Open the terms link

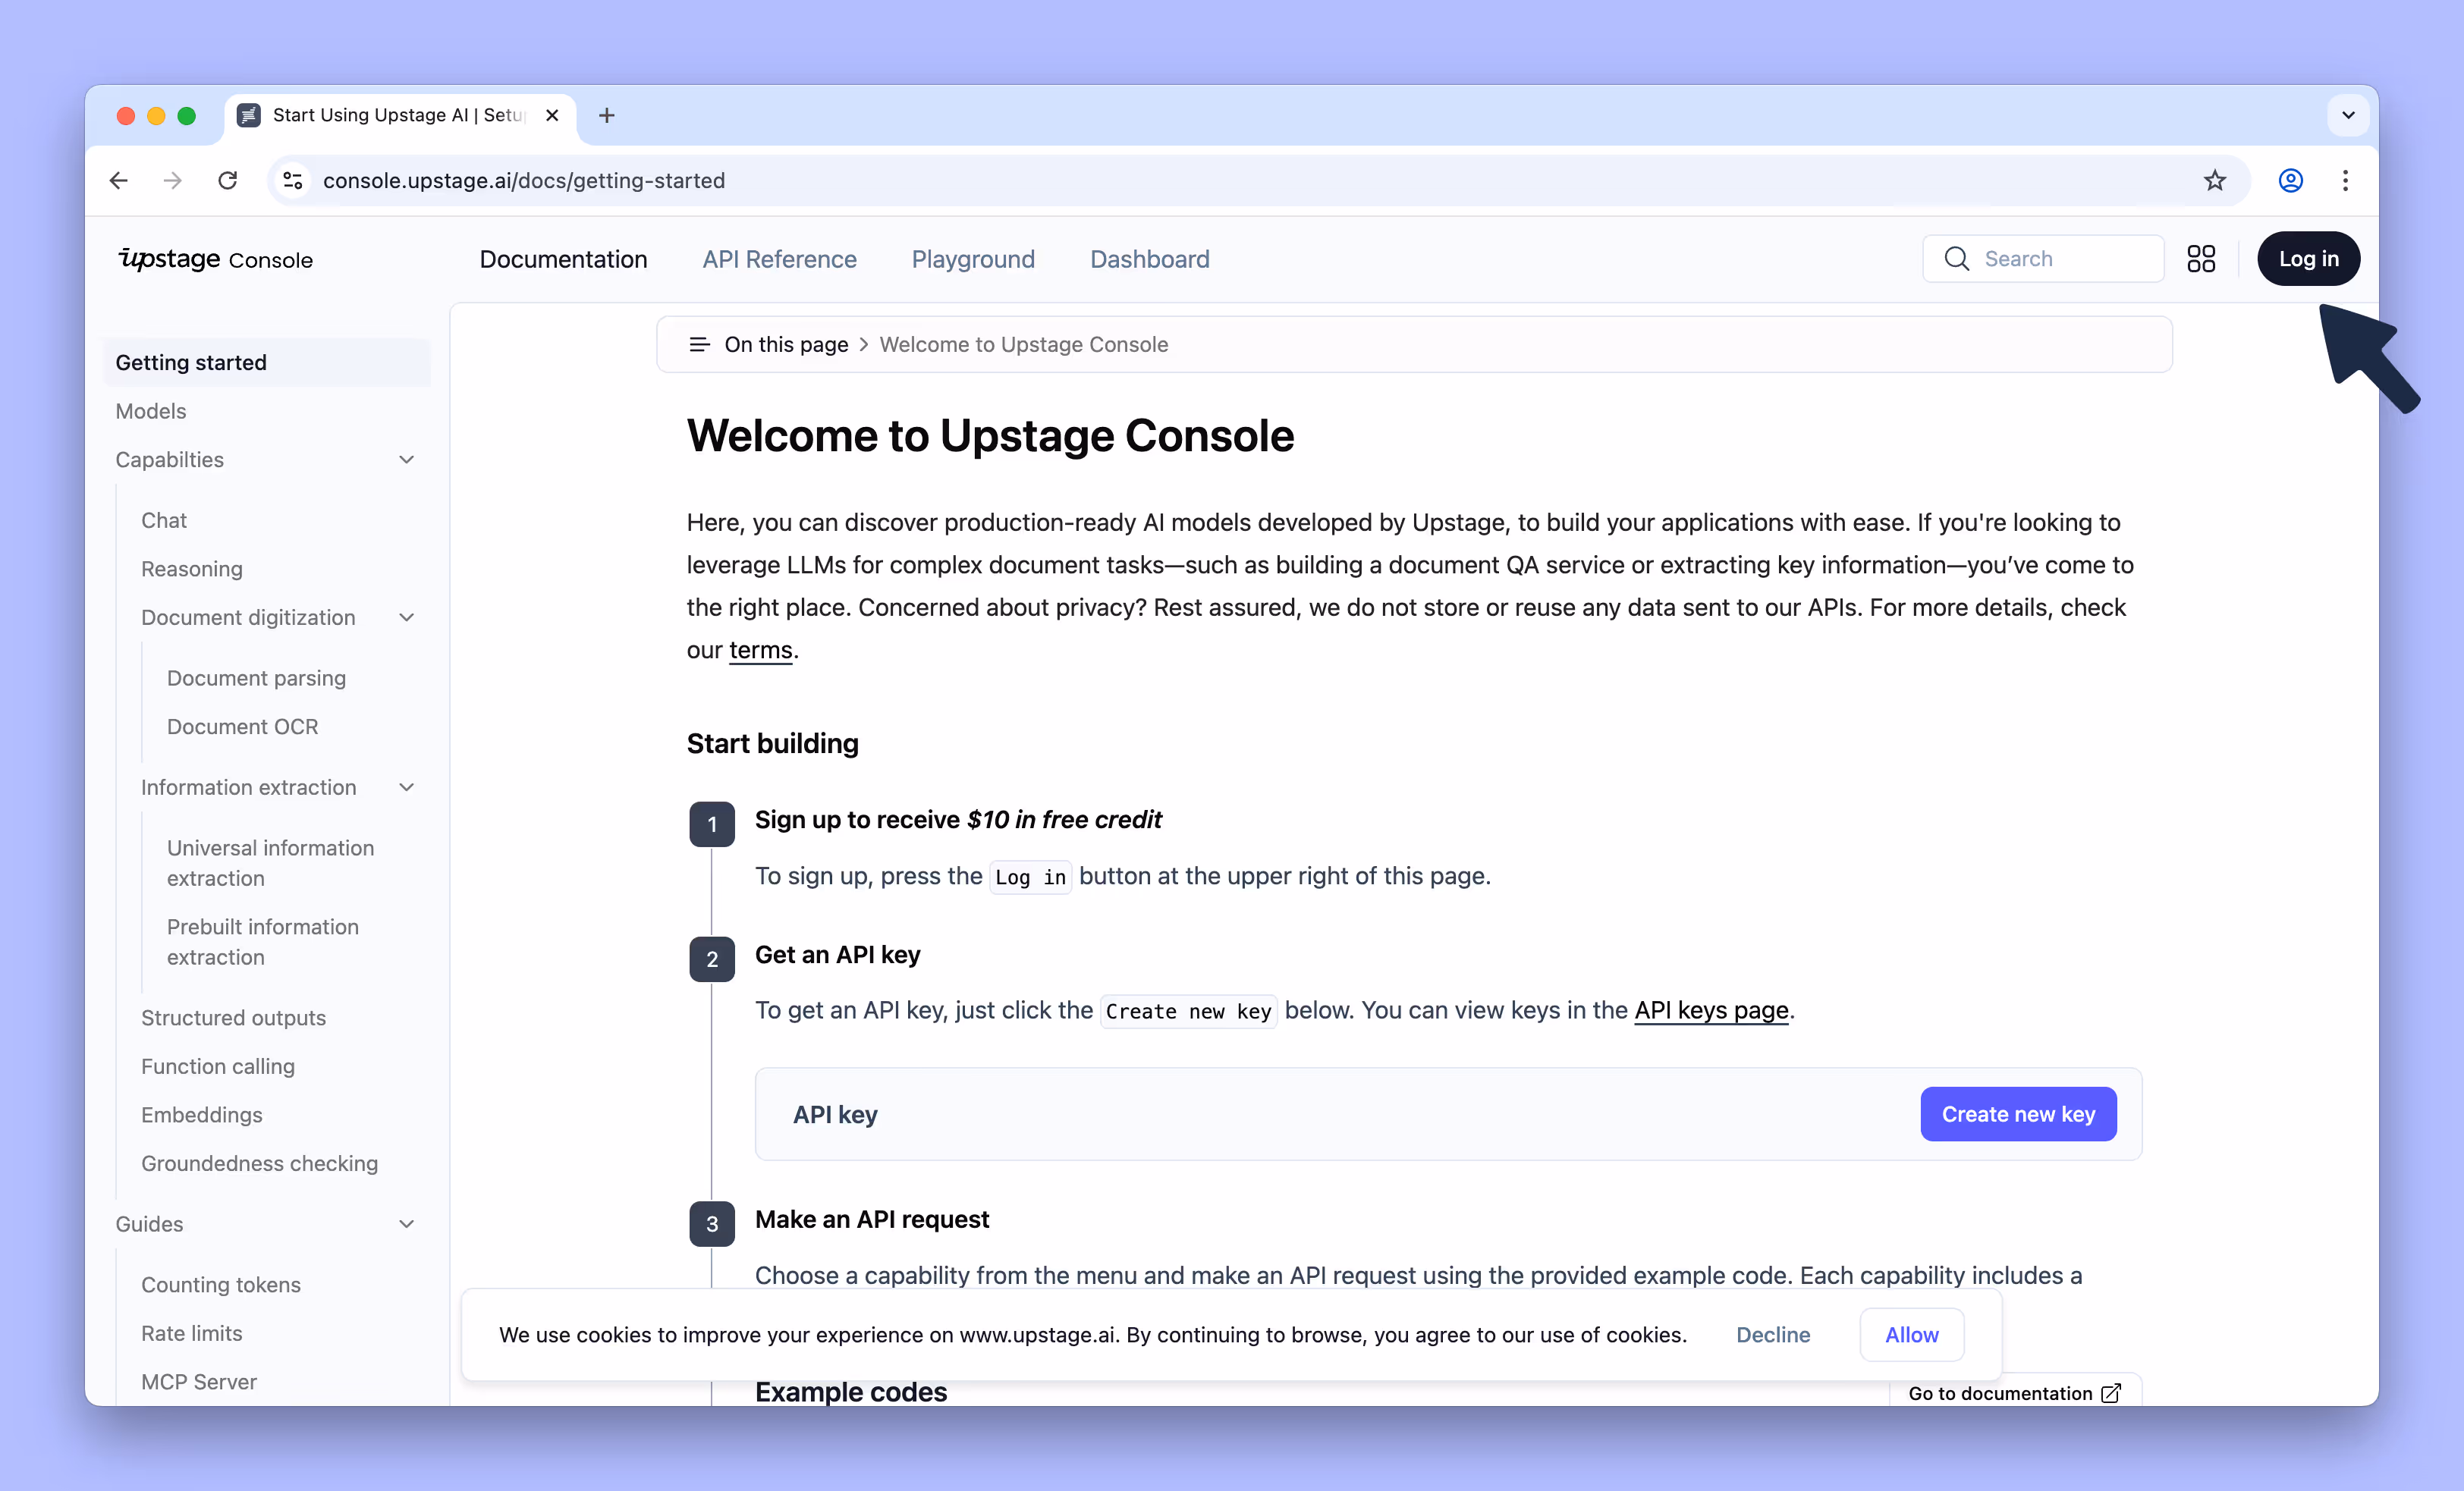760,650
